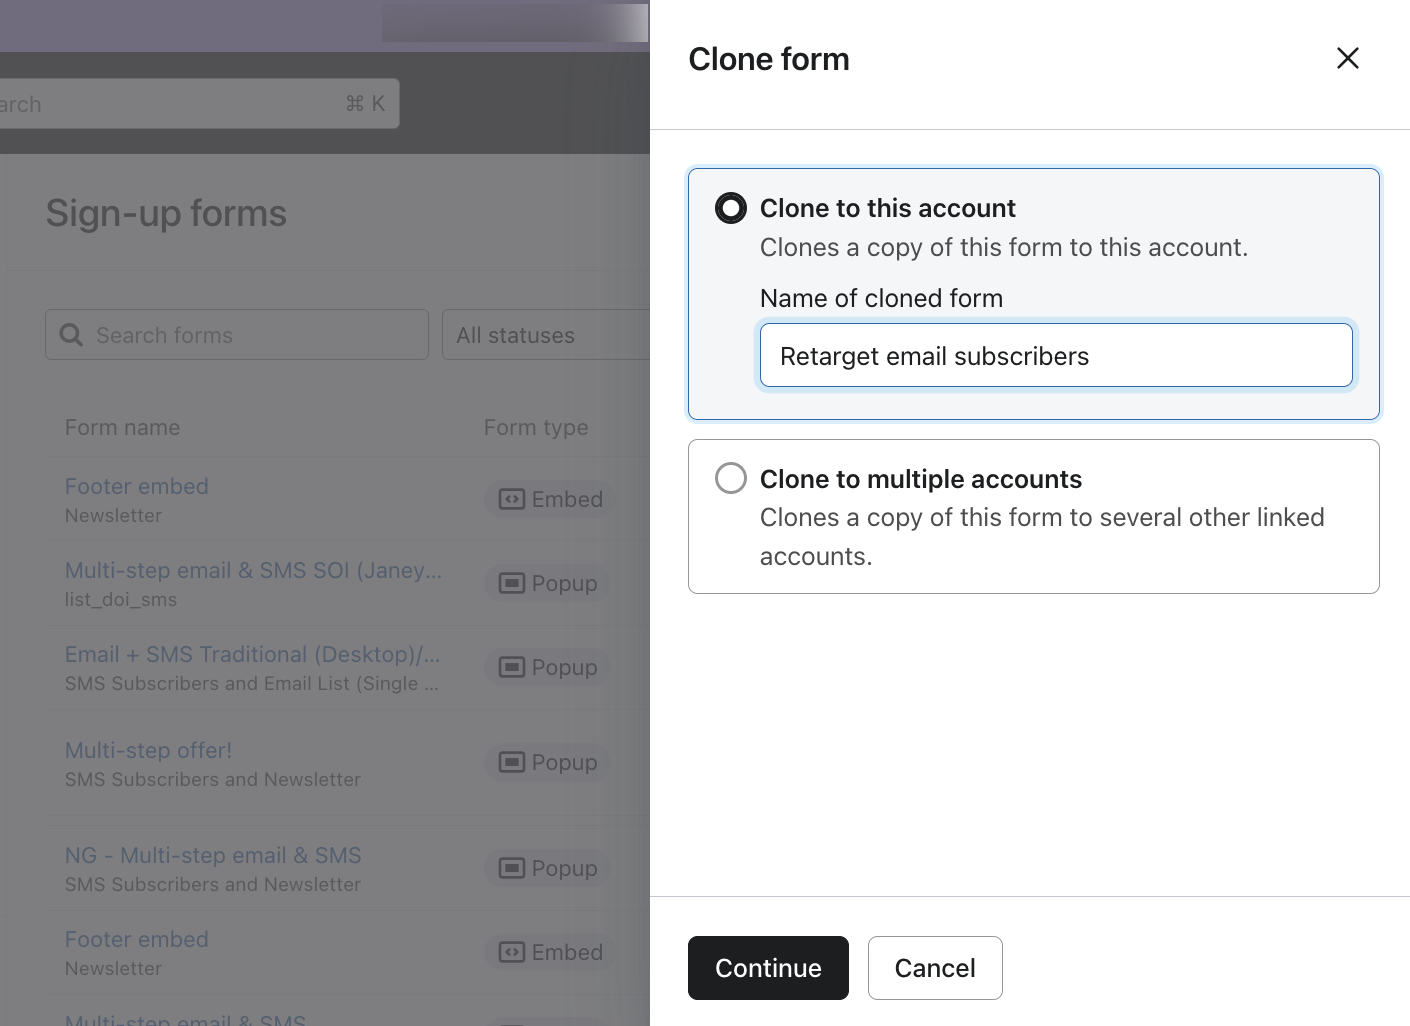
Task: Click Form type column header
Action: 535,427
